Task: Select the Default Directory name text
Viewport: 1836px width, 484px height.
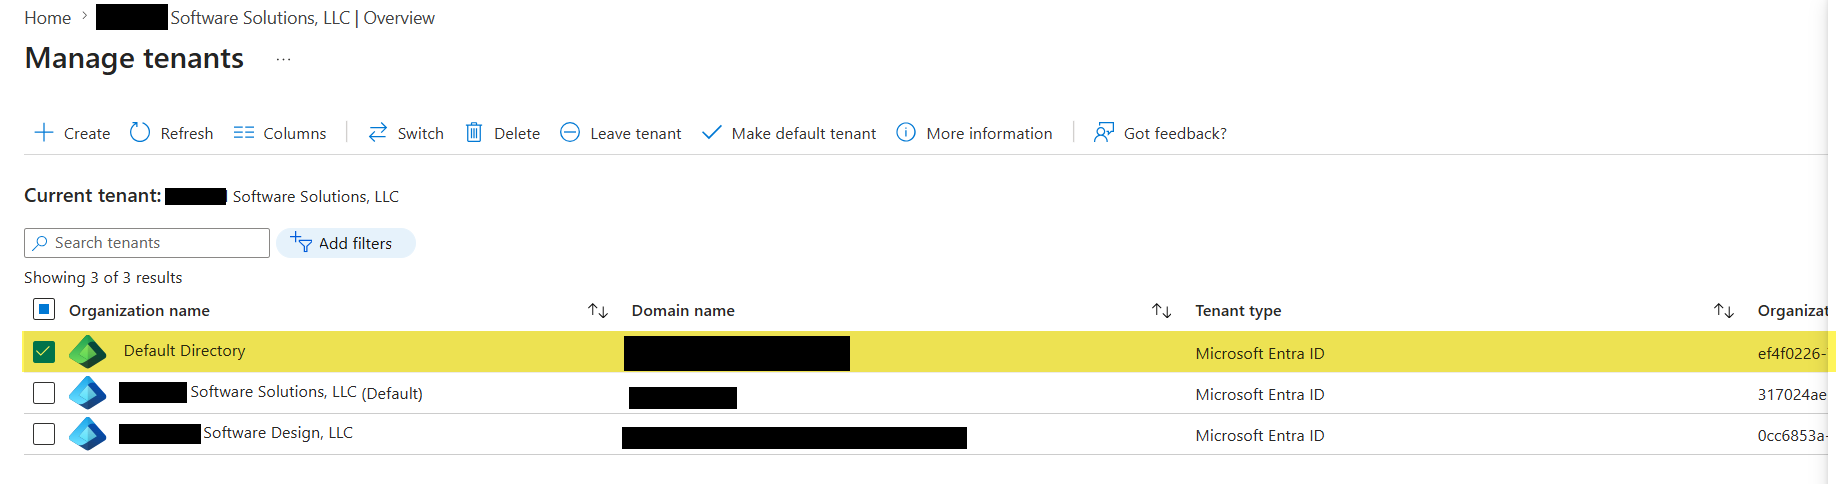Action: [x=184, y=351]
